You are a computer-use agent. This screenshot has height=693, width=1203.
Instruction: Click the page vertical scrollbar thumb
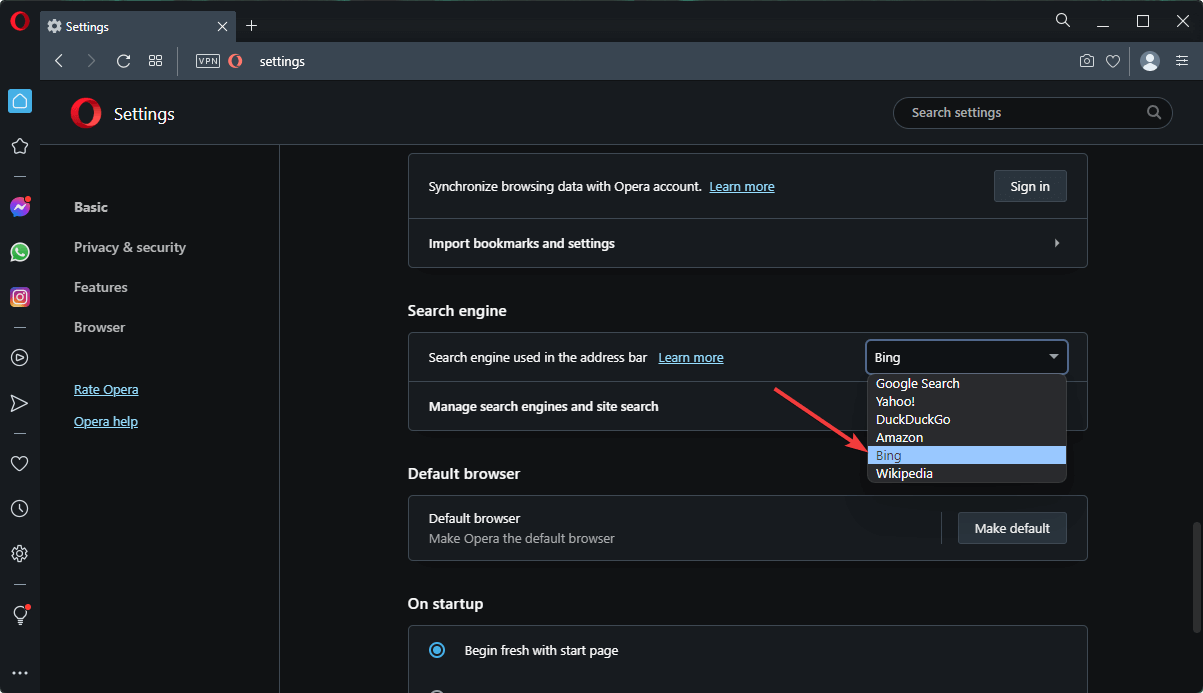click(x=1197, y=577)
